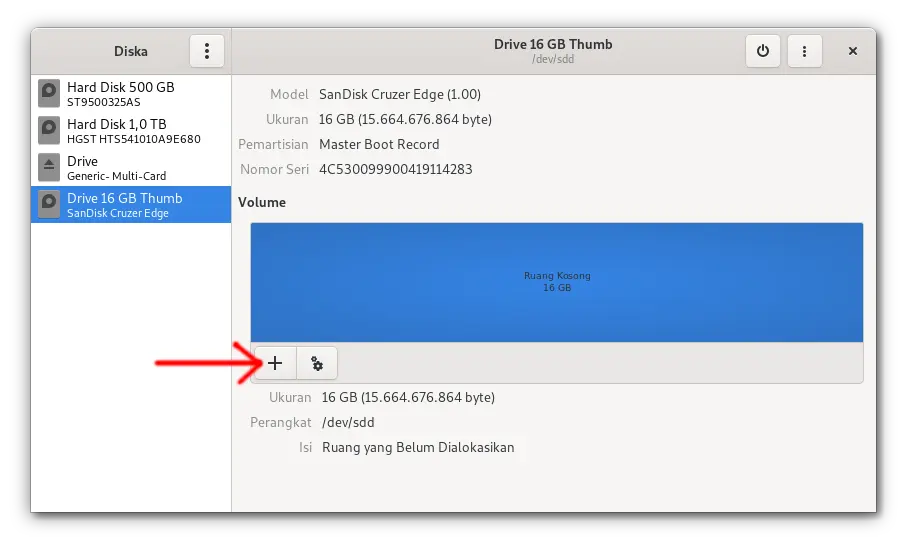Click the serial number 4C530099900419114283
The height and width of the screenshot is (550, 911).
click(x=396, y=169)
